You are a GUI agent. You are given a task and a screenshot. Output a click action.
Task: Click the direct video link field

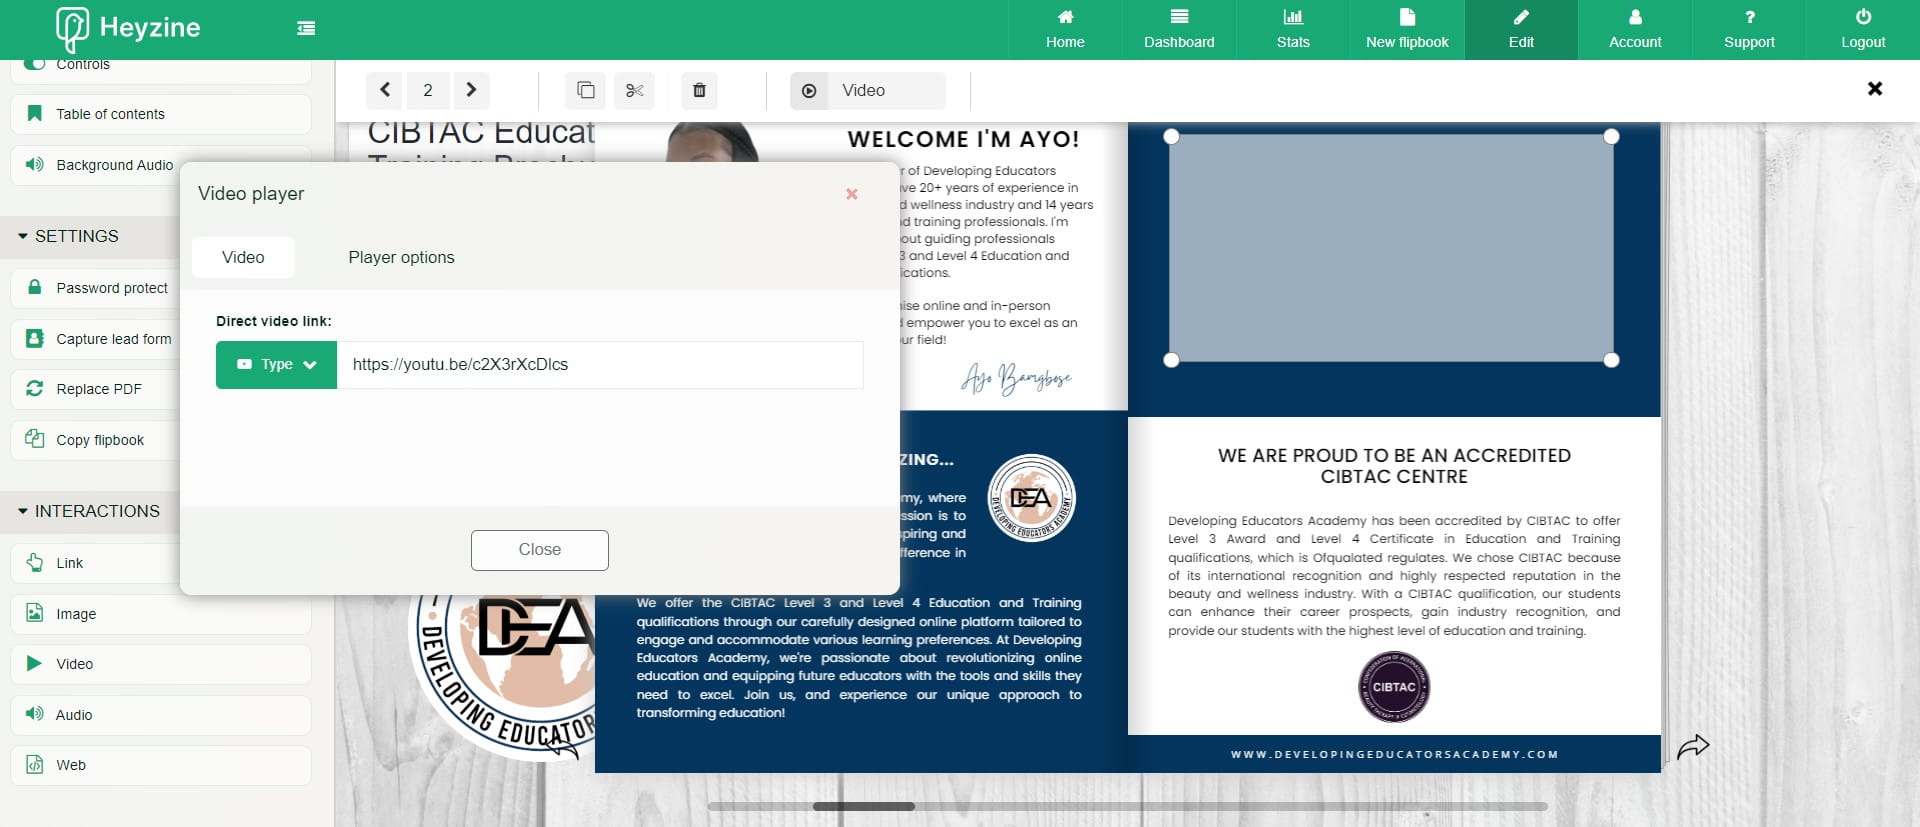pyautogui.click(x=600, y=365)
